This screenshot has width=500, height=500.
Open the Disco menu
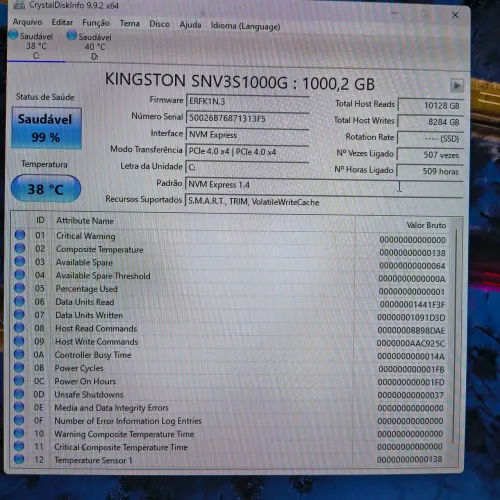[159, 24]
